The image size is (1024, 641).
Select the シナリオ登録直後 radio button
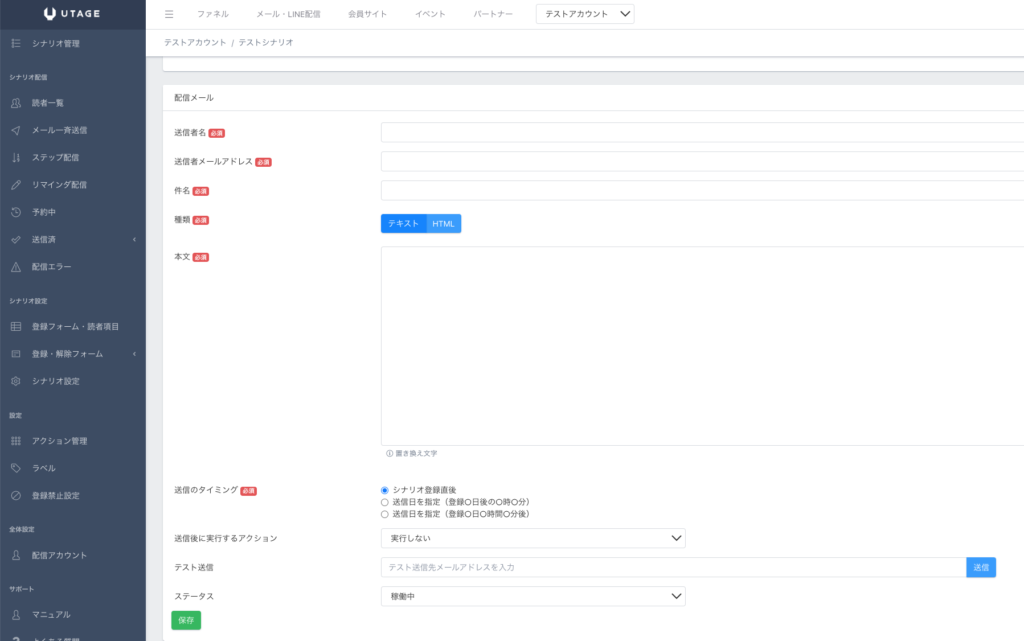[x=385, y=490]
